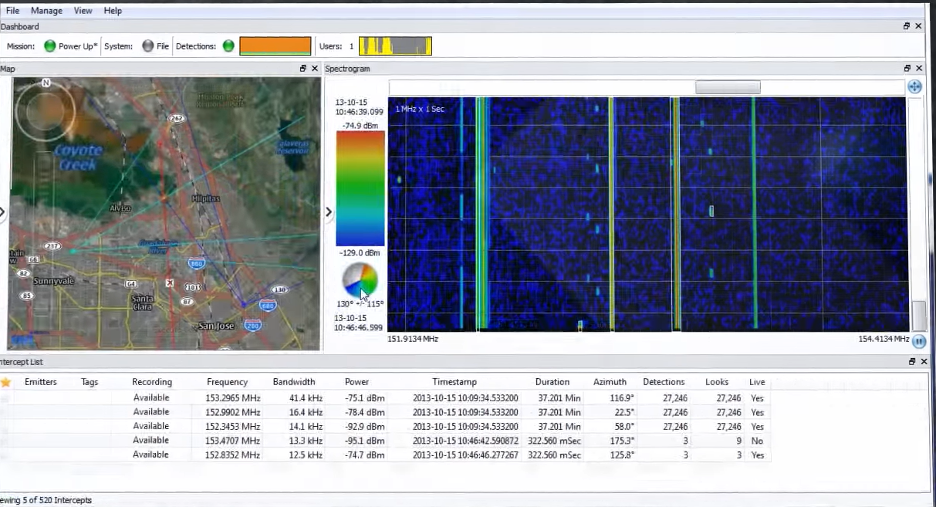
Task: Click the power level color gradient scale
Action: [x=360, y=188]
